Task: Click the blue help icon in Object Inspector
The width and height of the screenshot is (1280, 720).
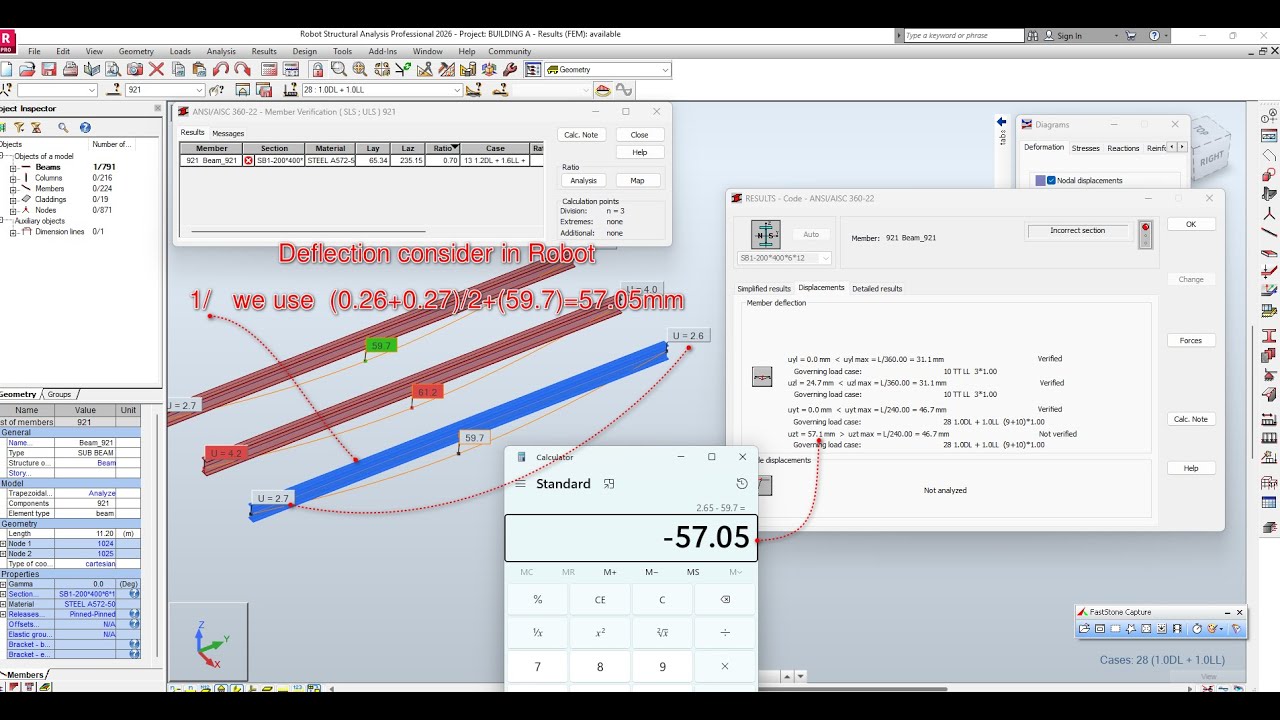Action: tap(85, 128)
